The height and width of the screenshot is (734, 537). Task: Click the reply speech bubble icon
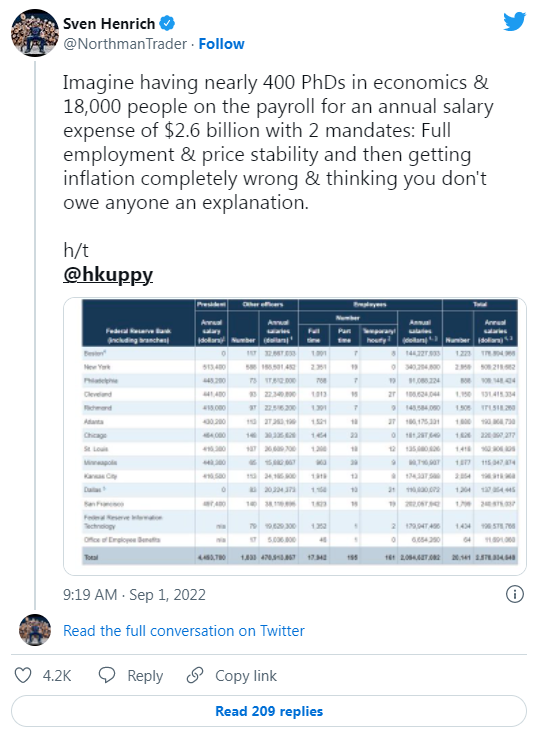point(107,675)
